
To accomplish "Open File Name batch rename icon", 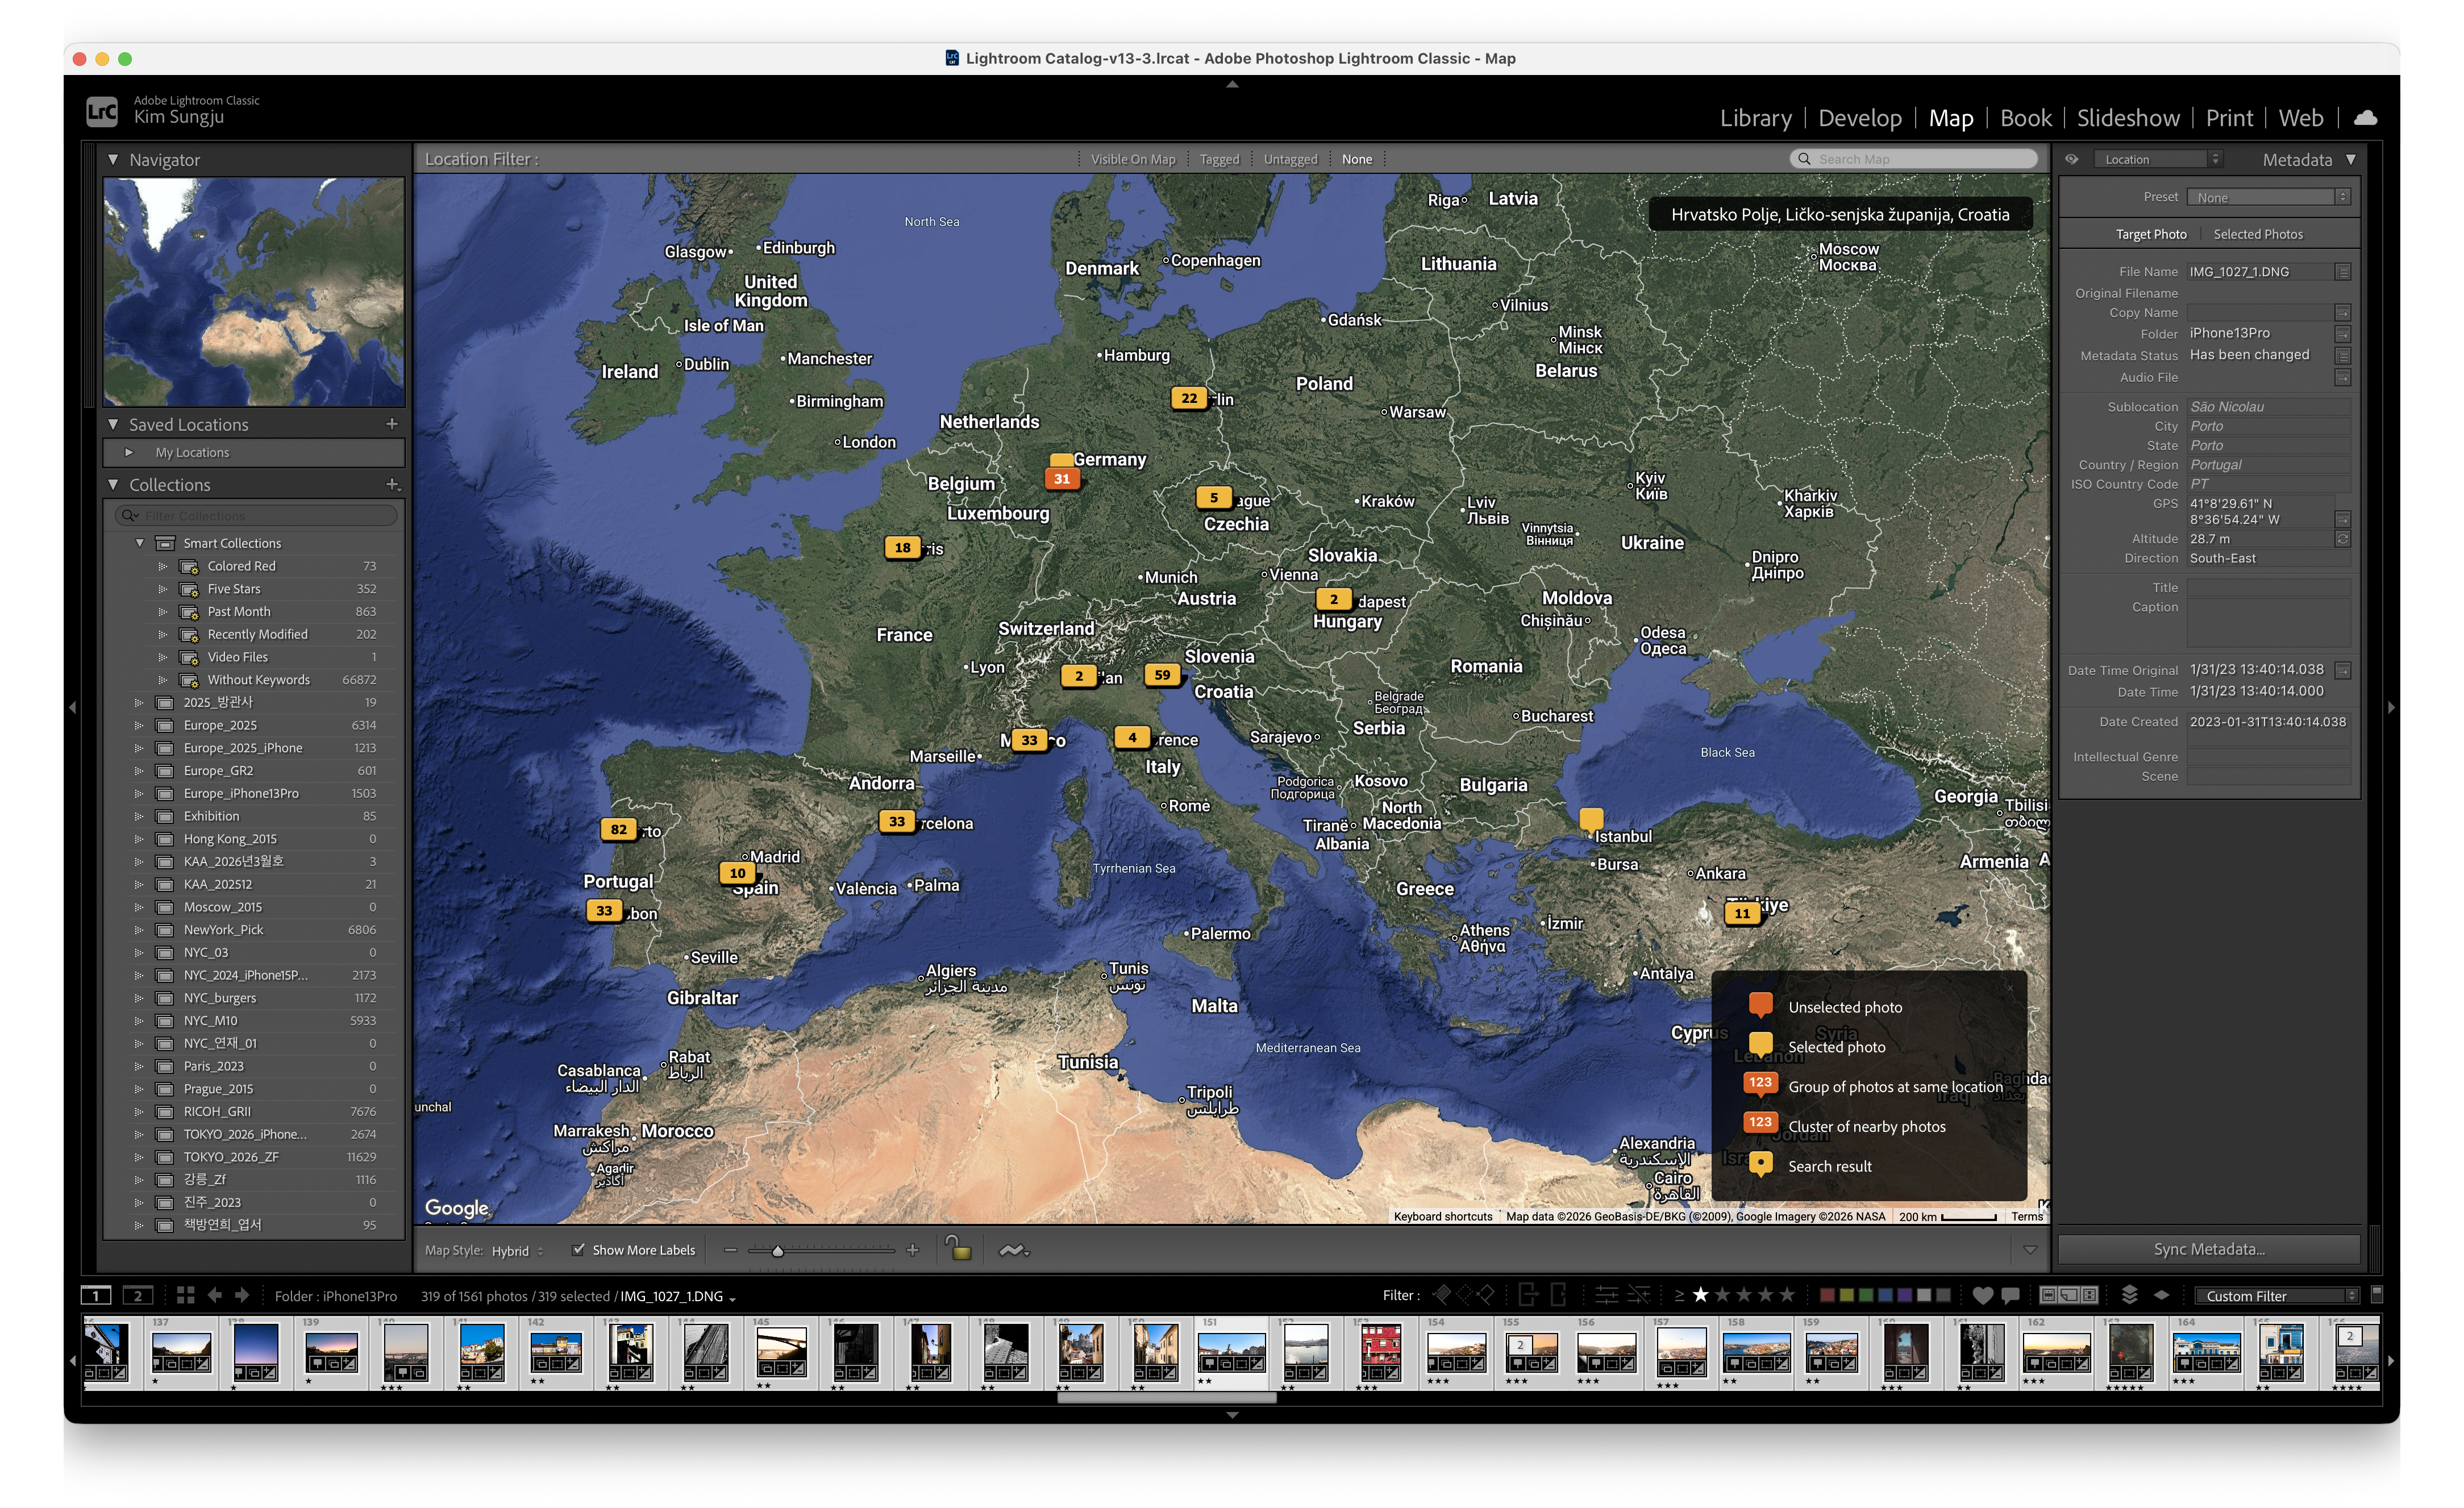I will pos(2342,272).
